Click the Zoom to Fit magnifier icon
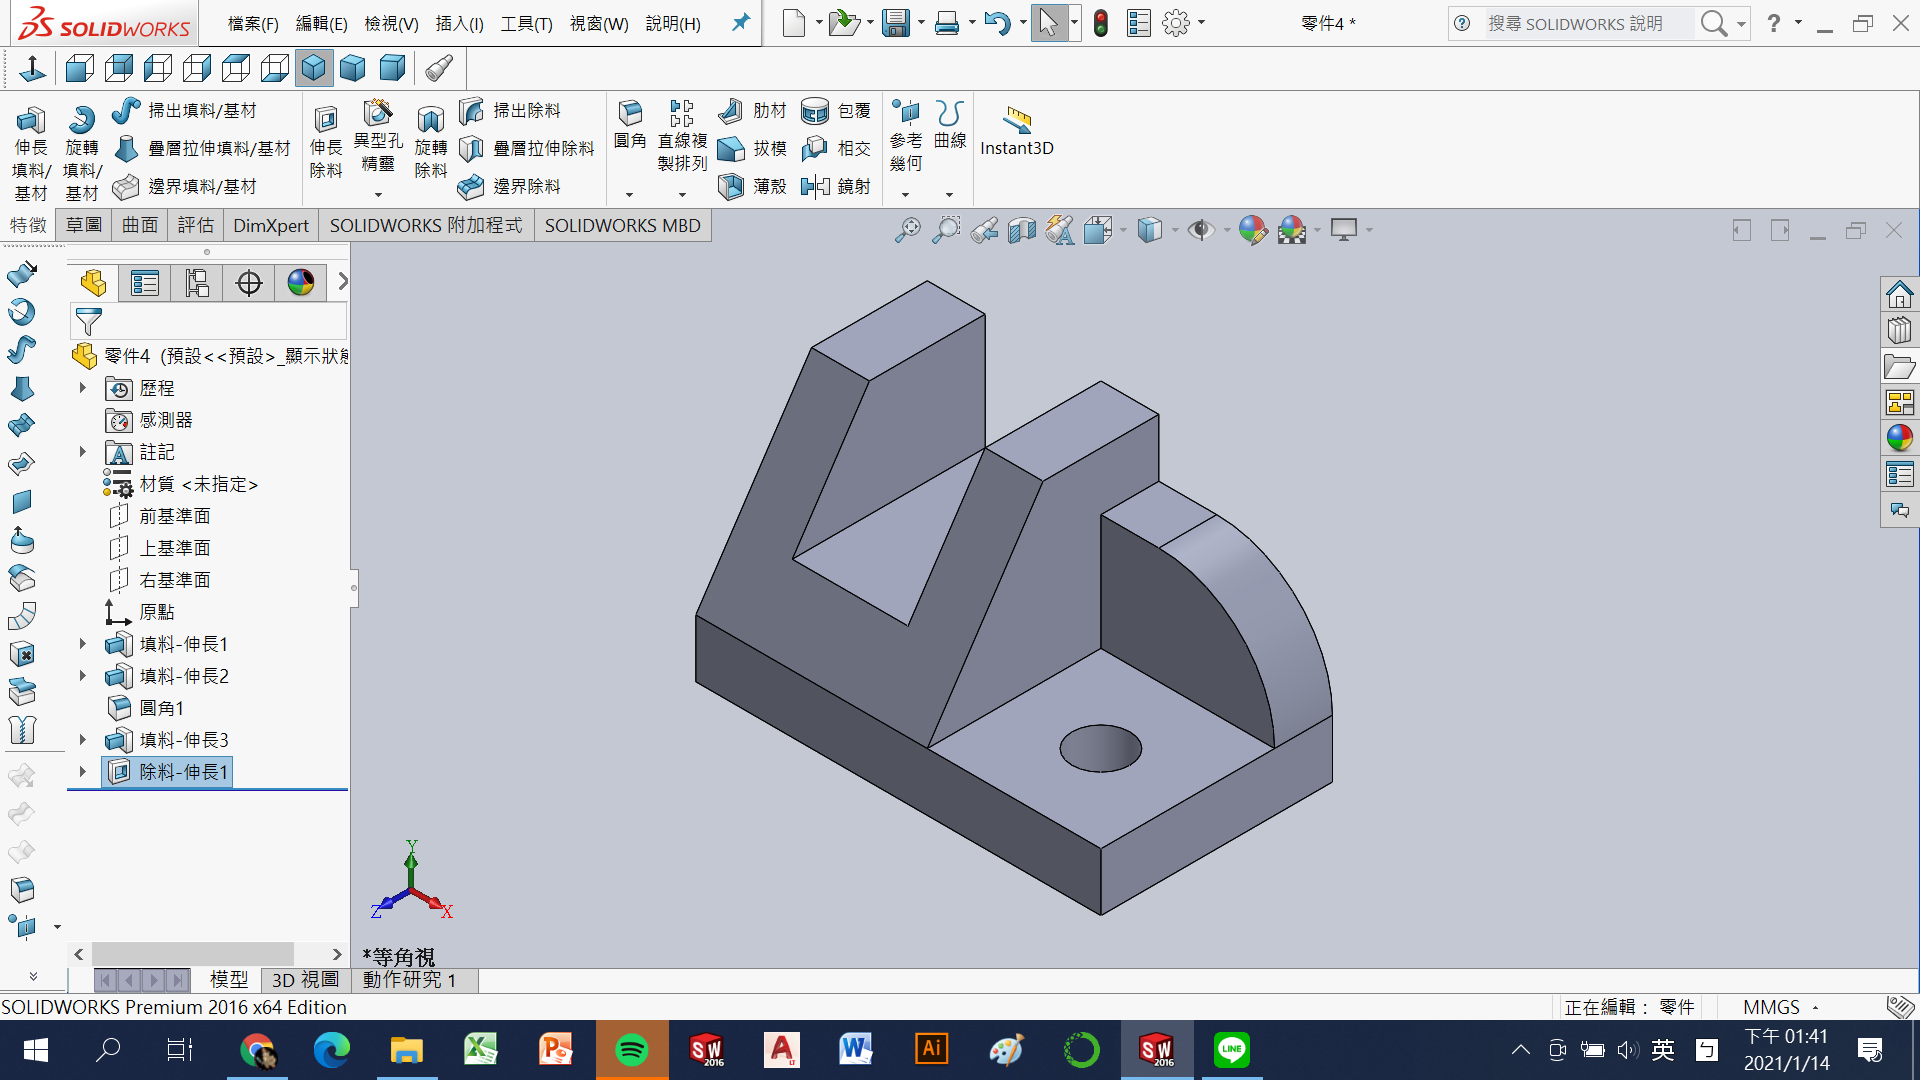 (x=907, y=231)
